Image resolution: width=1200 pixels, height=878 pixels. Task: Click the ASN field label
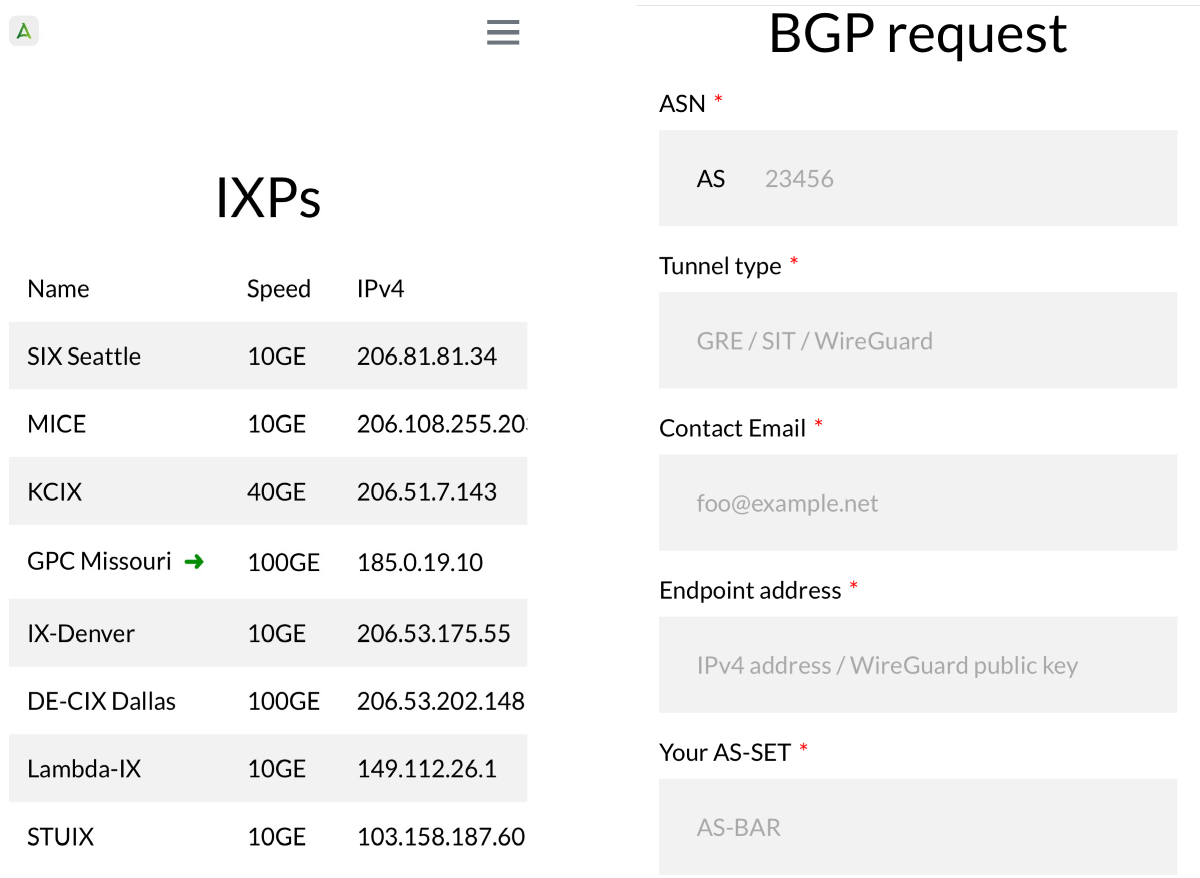[683, 103]
